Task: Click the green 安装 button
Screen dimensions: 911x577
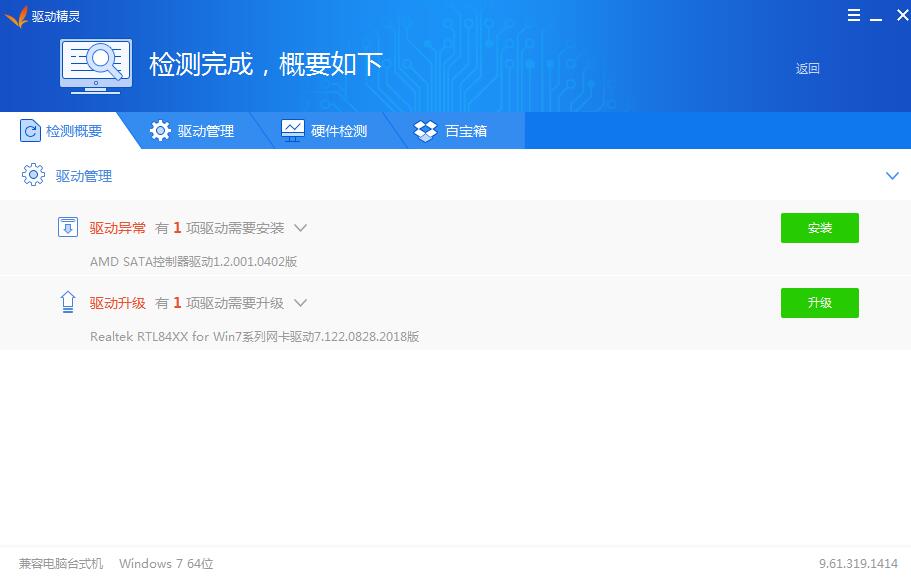Action: [819, 228]
